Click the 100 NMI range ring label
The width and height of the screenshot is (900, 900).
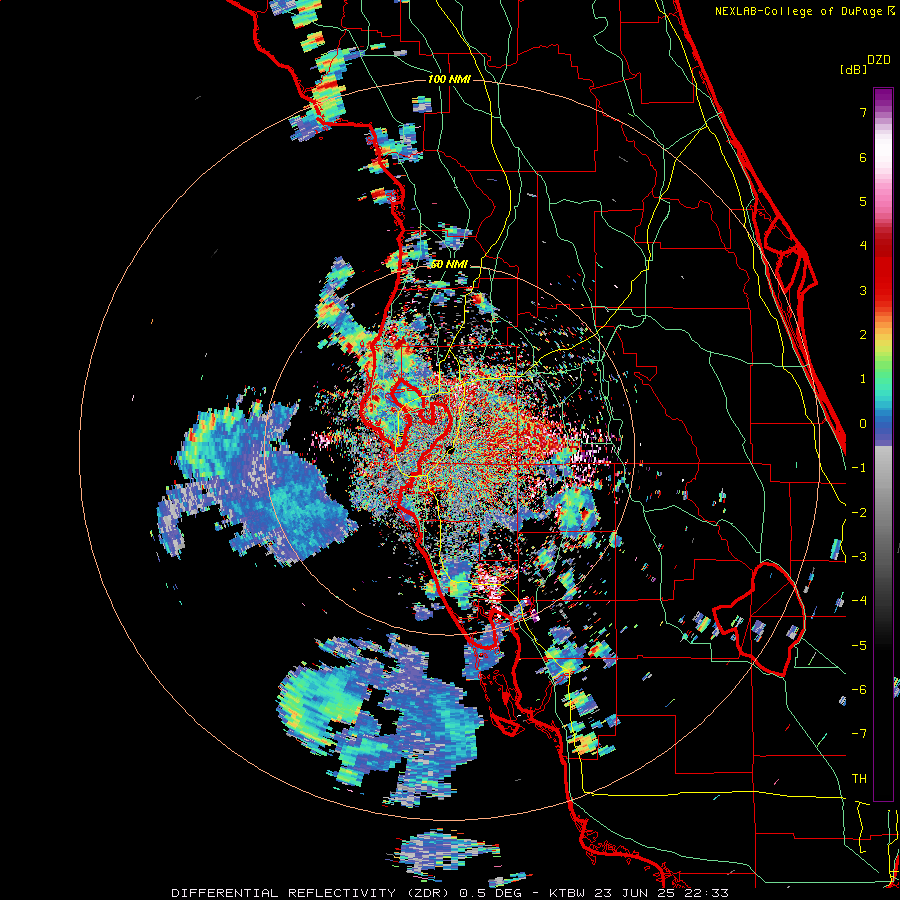tap(449, 79)
